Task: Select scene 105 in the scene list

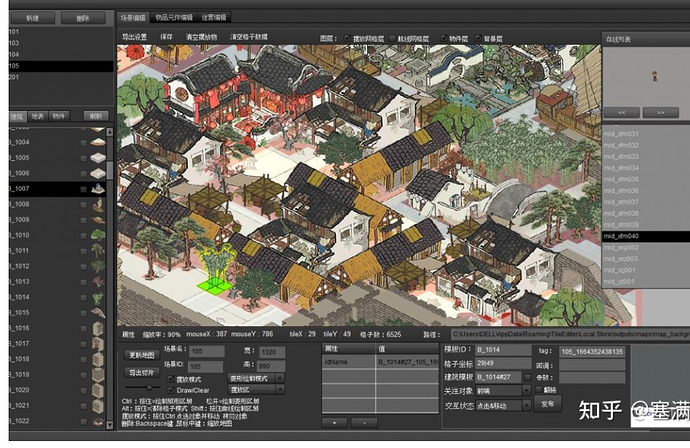Action: coord(61,66)
